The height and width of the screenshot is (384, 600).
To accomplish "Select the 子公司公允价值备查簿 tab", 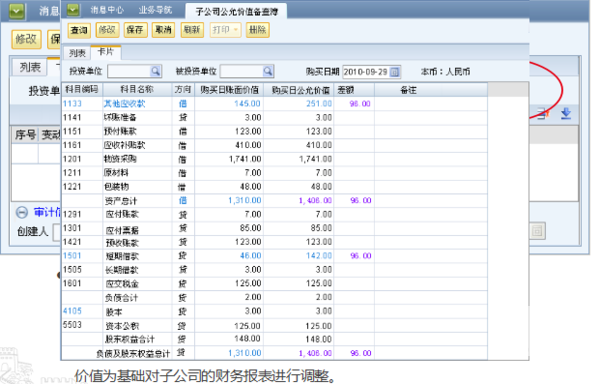I will click(x=236, y=11).
